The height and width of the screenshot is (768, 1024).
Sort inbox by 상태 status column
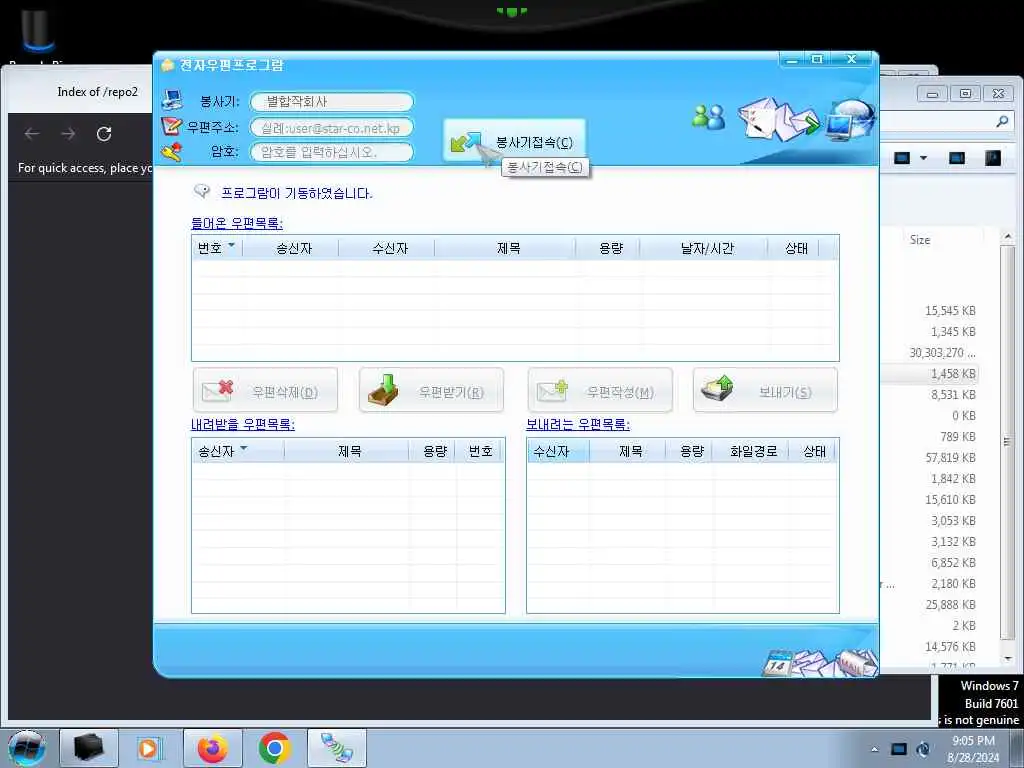[793, 248]
